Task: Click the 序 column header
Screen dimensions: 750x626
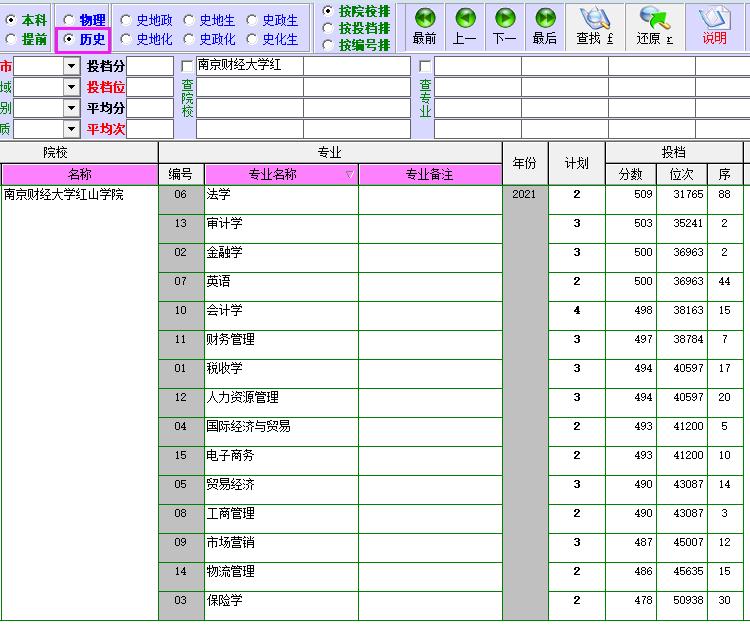Action: click(x=725, y=175)
